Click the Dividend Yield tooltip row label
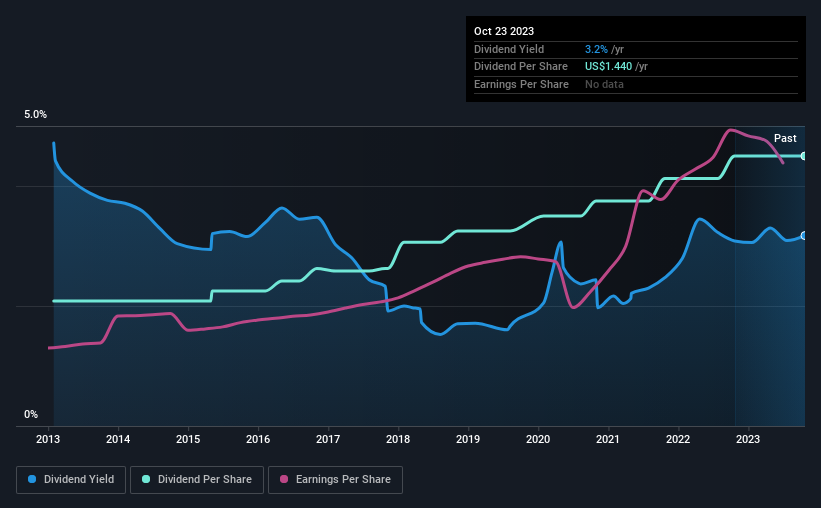 click(x=509, y=49)
